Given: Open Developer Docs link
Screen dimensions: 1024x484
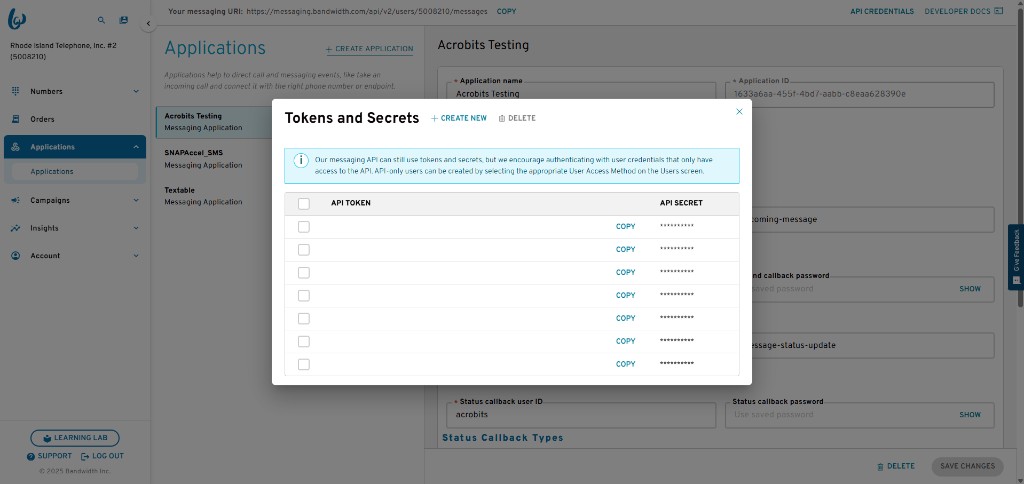Looking at the screenshot, I should click(x=964, y=12).
